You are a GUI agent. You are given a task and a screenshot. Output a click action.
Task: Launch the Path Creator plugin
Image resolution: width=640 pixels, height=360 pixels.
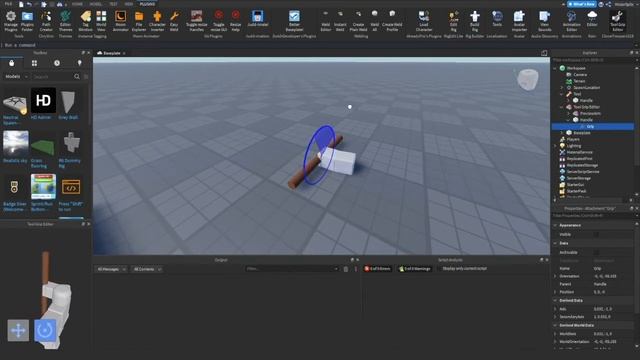[46, 21]
